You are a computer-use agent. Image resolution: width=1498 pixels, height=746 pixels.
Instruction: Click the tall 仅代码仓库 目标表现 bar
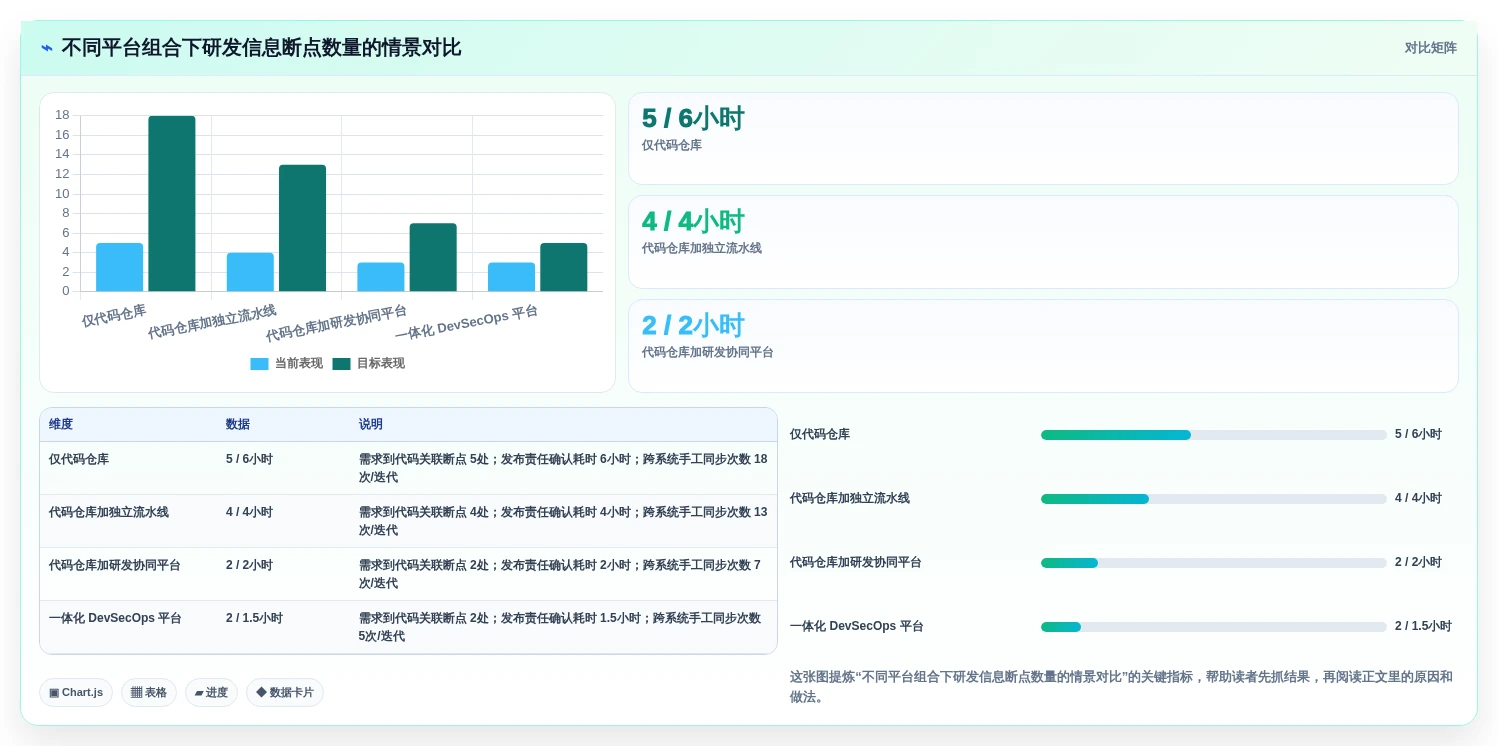[x=172, y=204]
